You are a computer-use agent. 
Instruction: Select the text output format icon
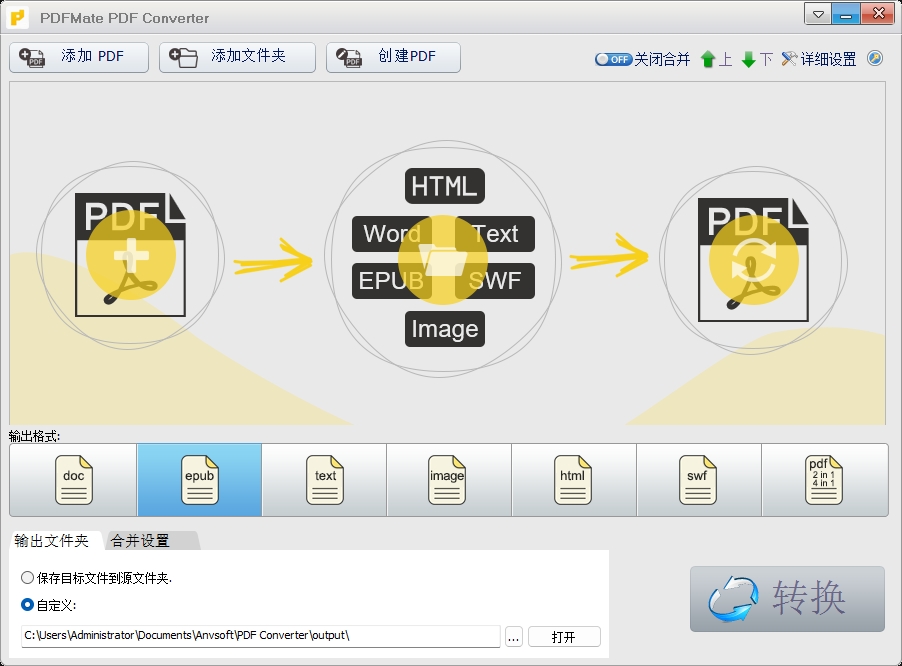pos(324,480)
